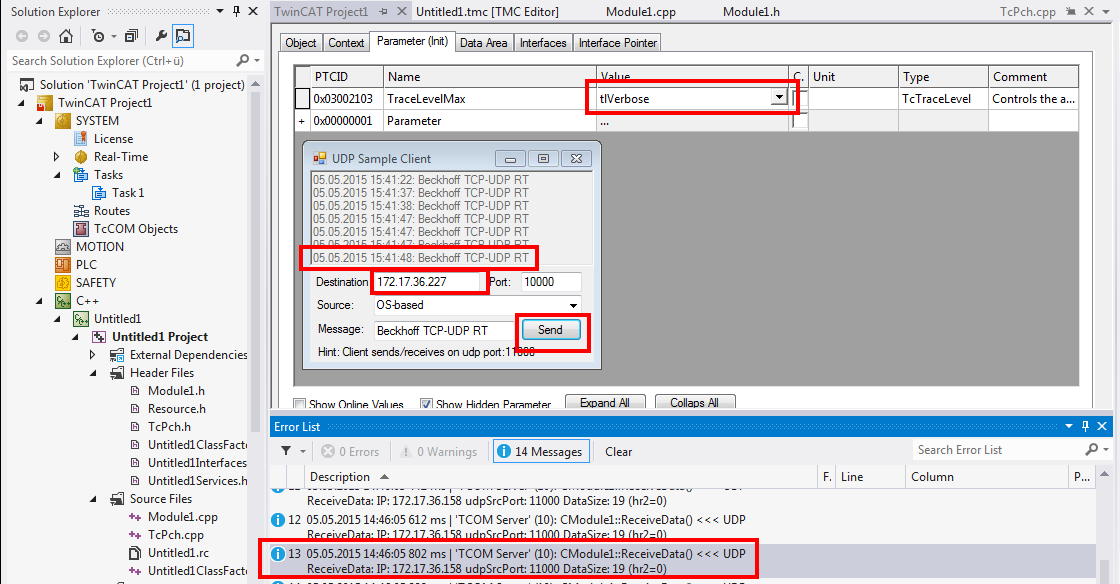The image size is (1120, 584).
Task: Select the Real-Time node icon
Action: tap(81, 156)
